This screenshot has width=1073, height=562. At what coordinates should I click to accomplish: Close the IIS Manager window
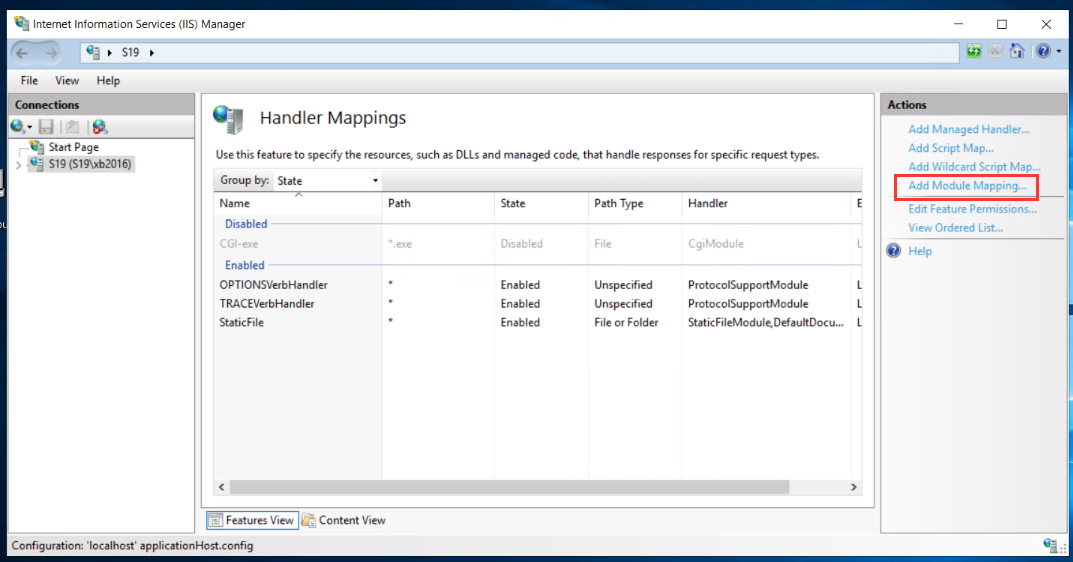click(x=1046, y=24)
